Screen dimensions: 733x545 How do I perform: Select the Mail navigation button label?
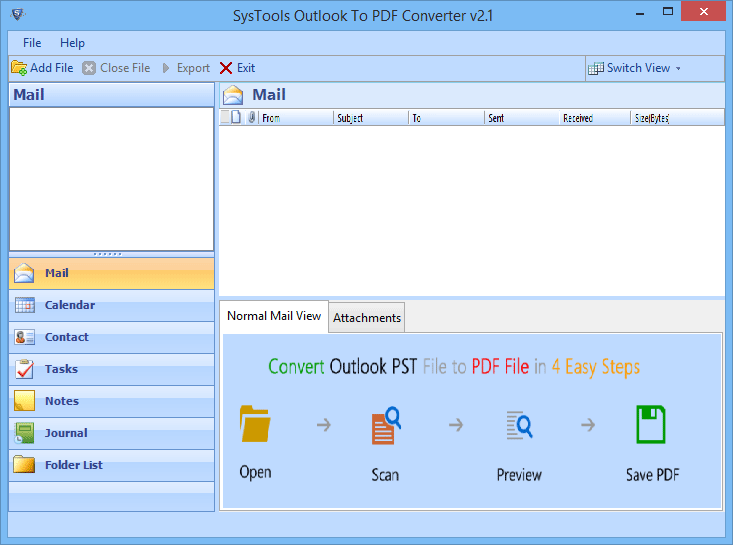click(x=57, y=273)
